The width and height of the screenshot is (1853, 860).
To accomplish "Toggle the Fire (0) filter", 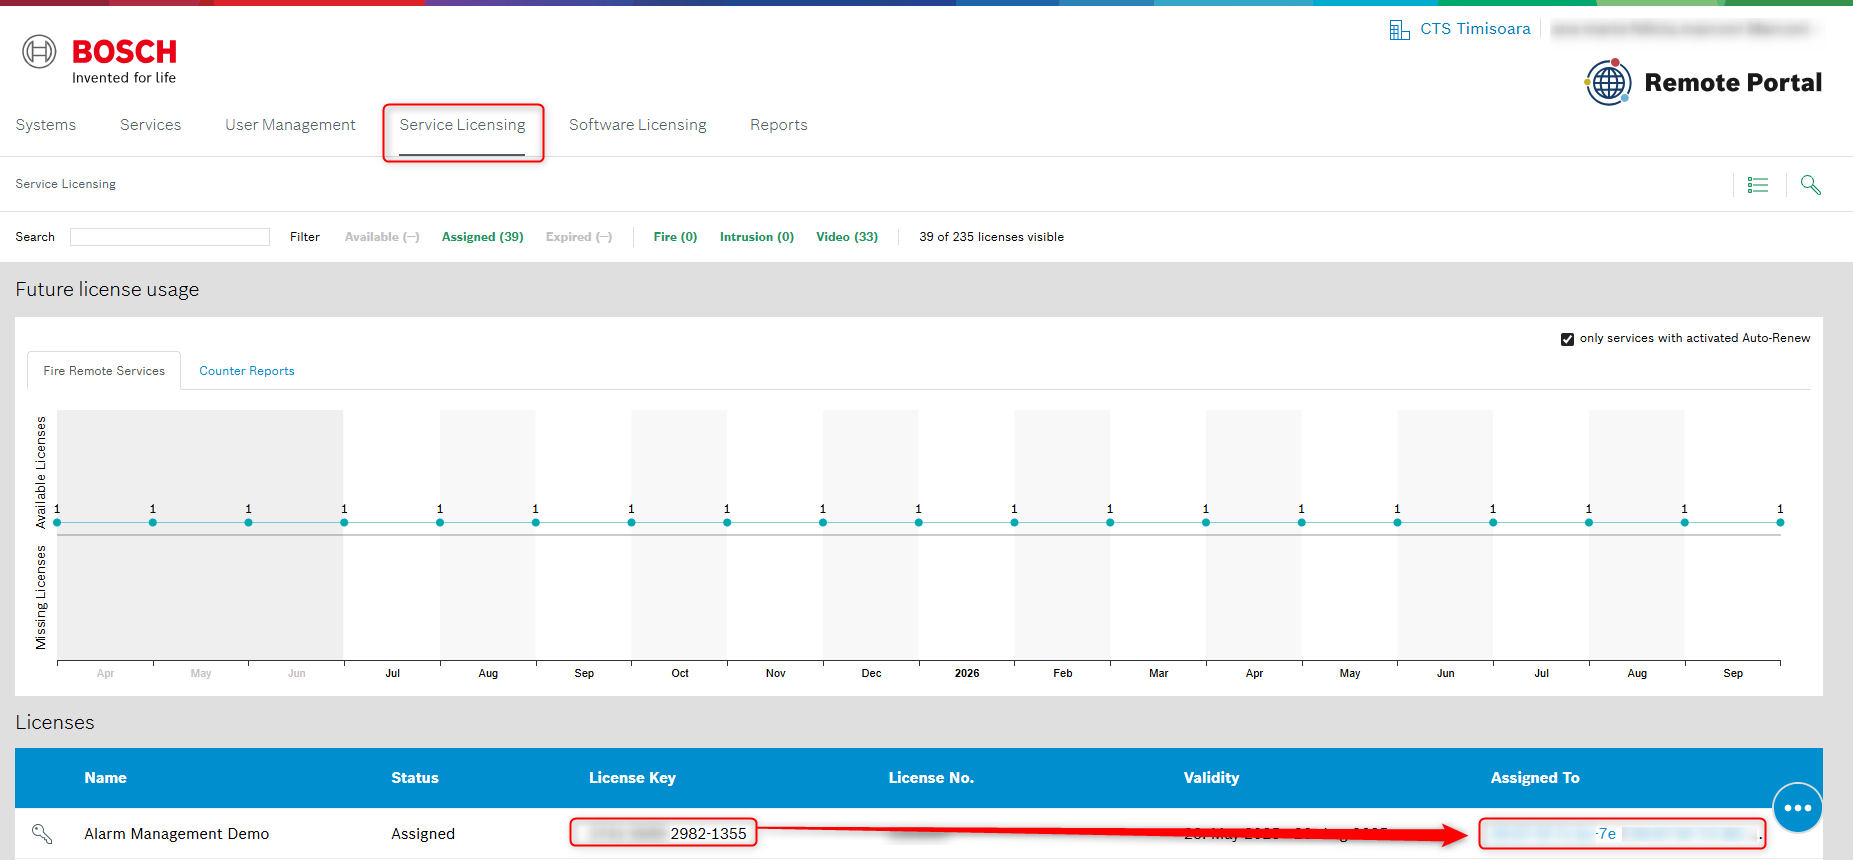I will coord(675,237).
